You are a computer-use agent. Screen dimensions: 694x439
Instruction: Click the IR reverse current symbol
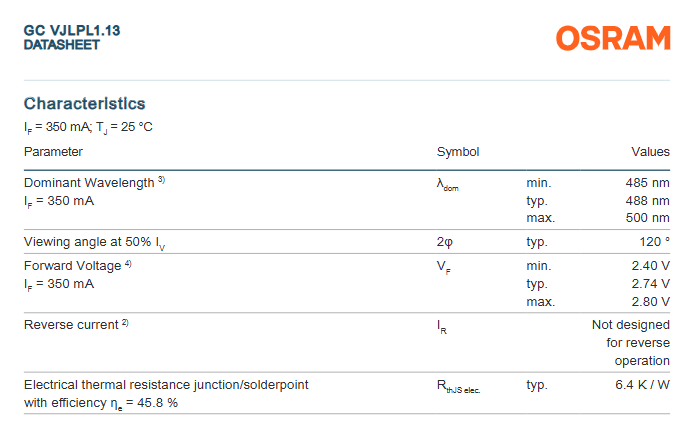[442, 327]
